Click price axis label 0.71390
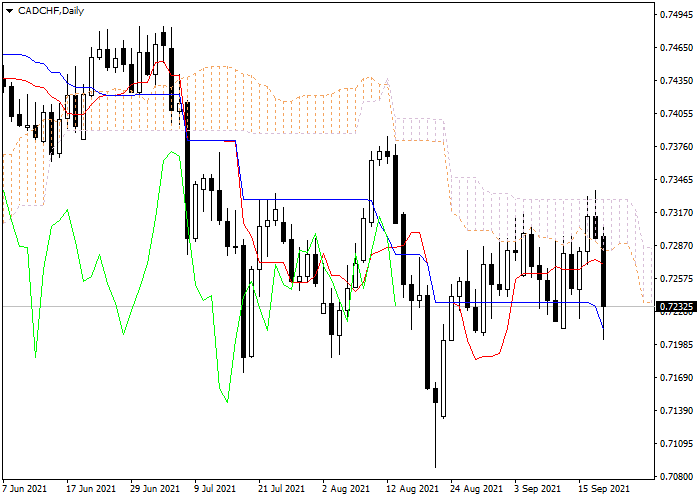 point(676,411)
